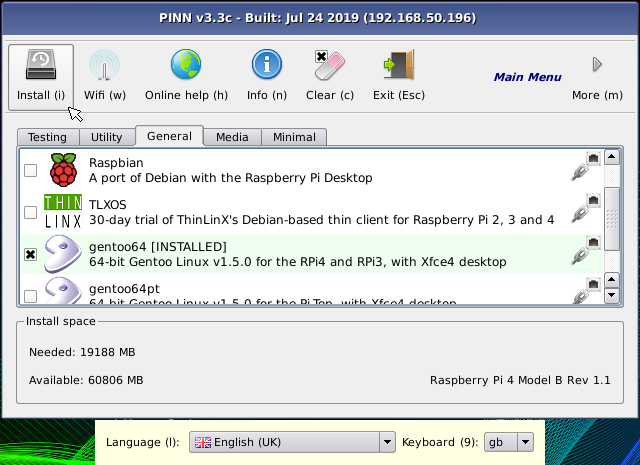The height and width of the screenshot is (465, 640).
Task: Click the More (m) arrow button
Action: pos(597,77)
